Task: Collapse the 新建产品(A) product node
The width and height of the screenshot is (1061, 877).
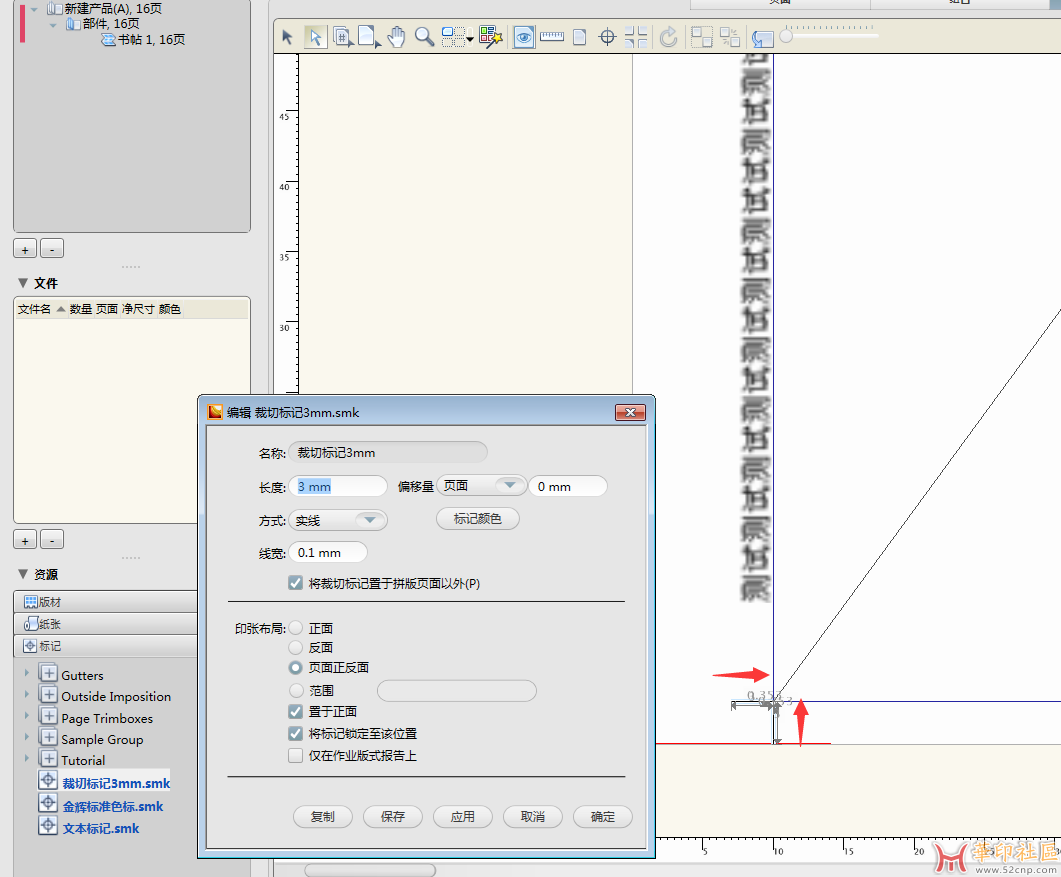Action: (x=34, y=9)
